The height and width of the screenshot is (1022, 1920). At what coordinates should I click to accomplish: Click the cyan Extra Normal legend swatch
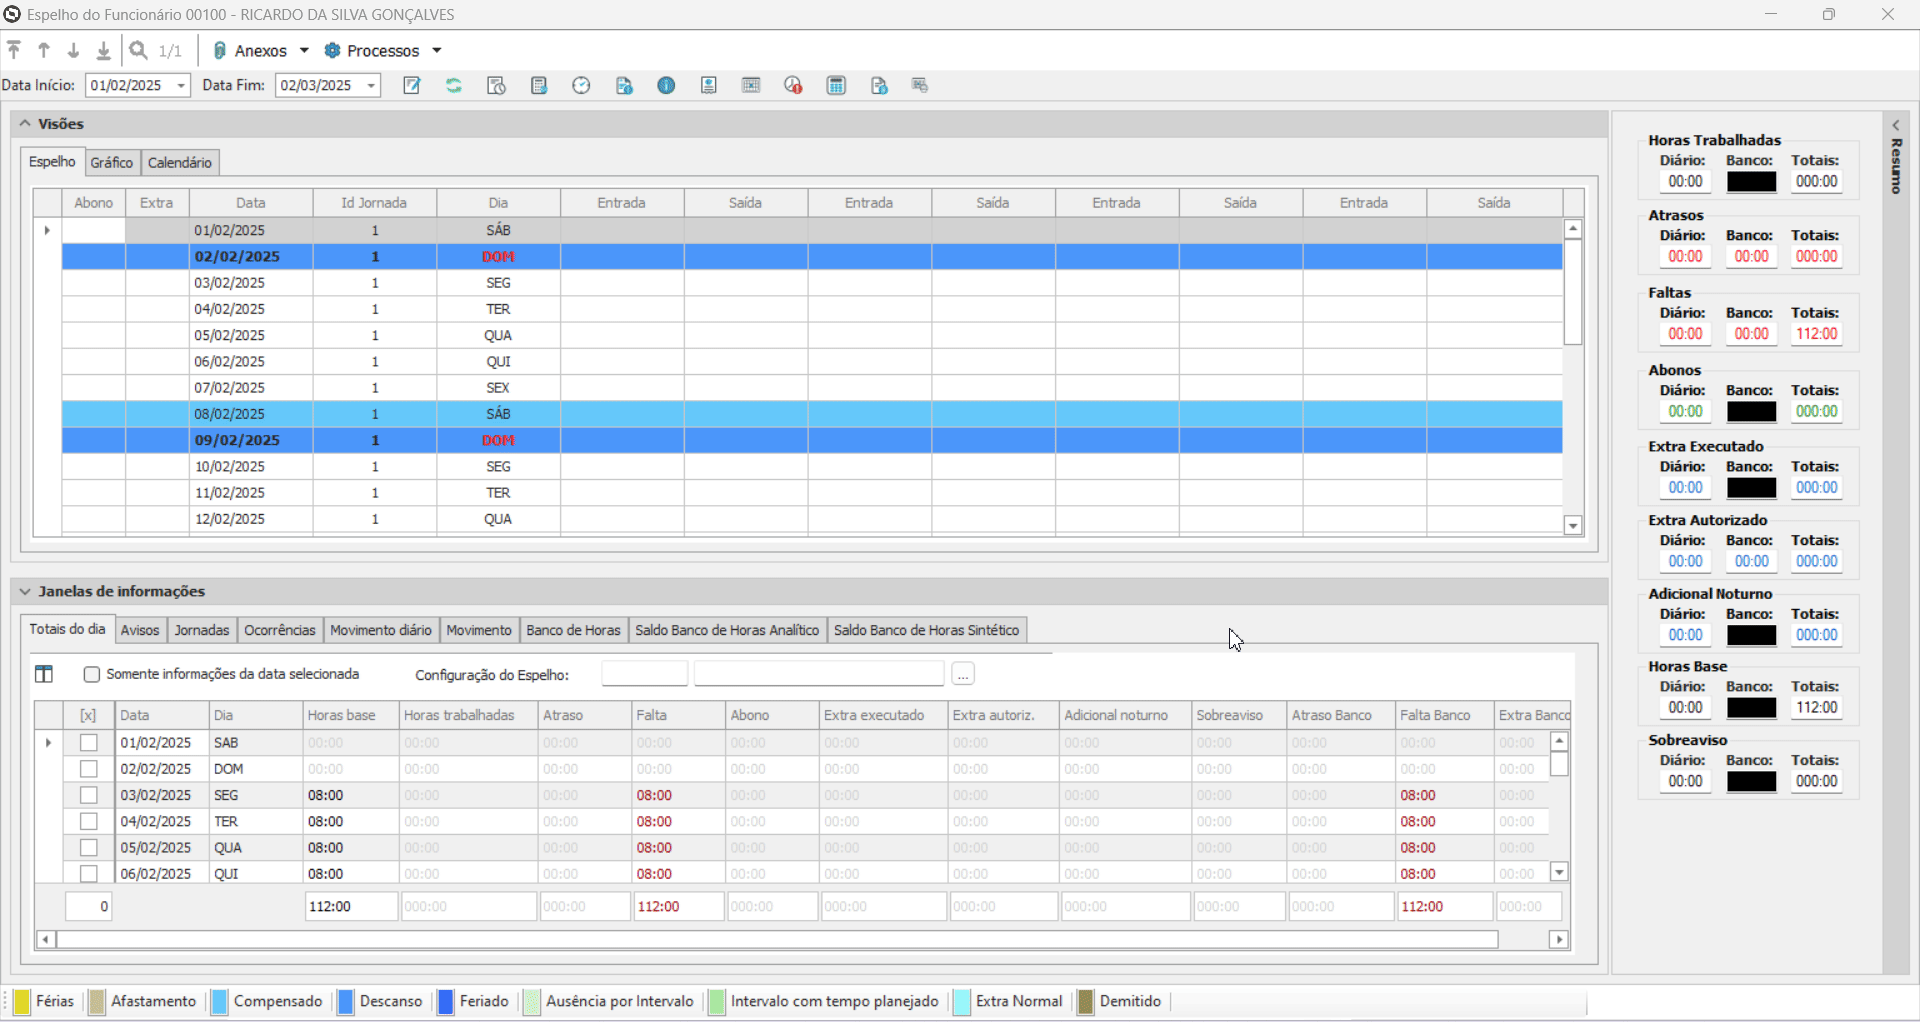click(x=962, y=1002)
